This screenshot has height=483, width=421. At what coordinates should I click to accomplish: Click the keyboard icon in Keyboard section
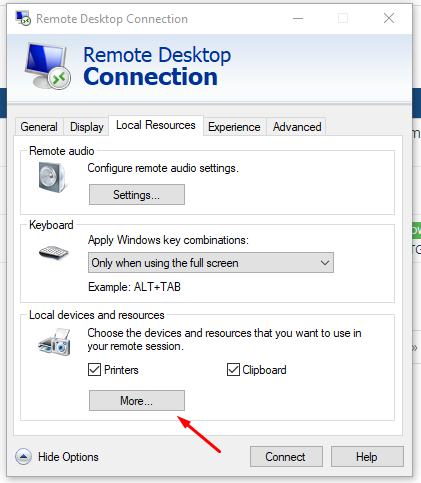53,252
